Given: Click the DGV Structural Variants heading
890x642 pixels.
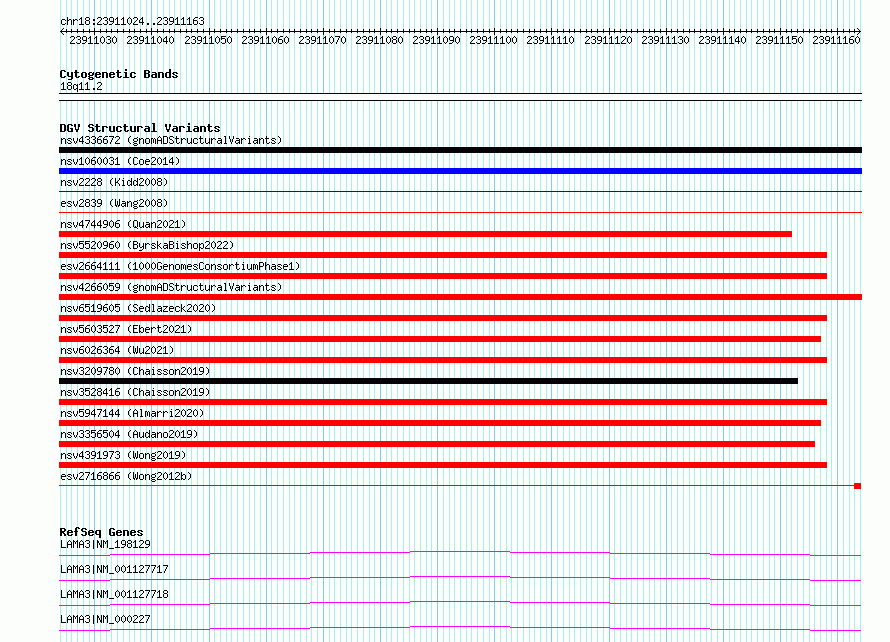Looking at the screenshot, I should 140,128.
